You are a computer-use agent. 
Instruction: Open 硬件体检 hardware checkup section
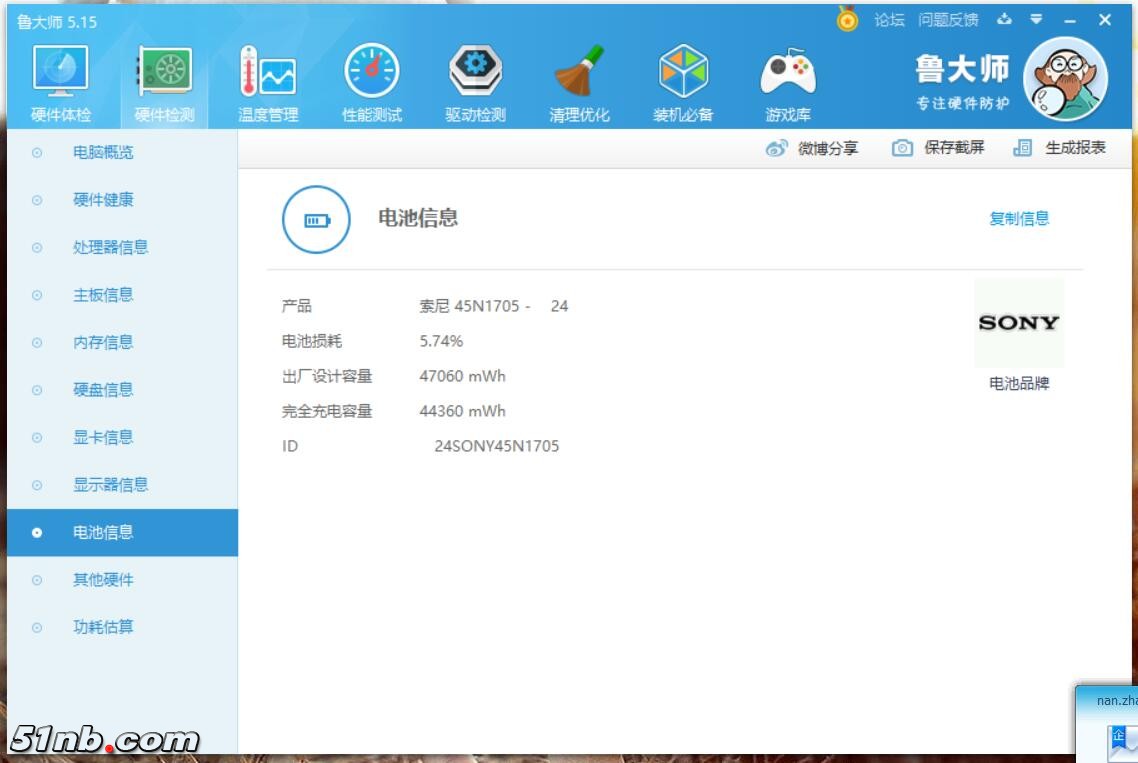point(60,84)
